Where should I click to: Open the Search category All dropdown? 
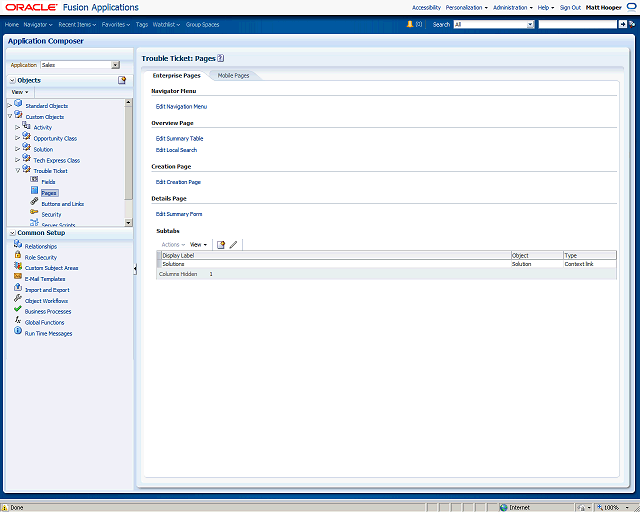point(530,24)
